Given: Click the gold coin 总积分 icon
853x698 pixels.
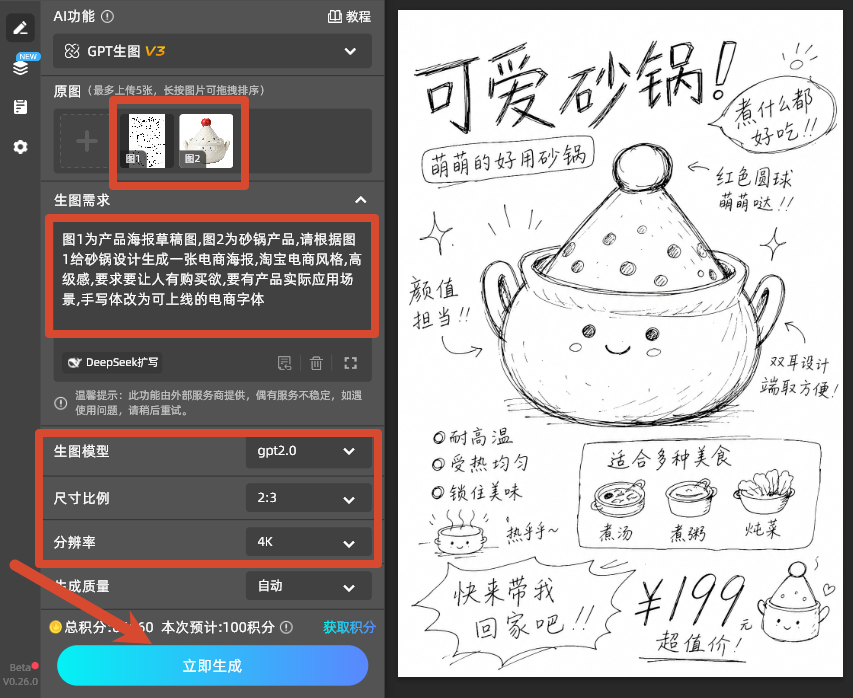Looking at the screenshot, I should tap(55, 627).
